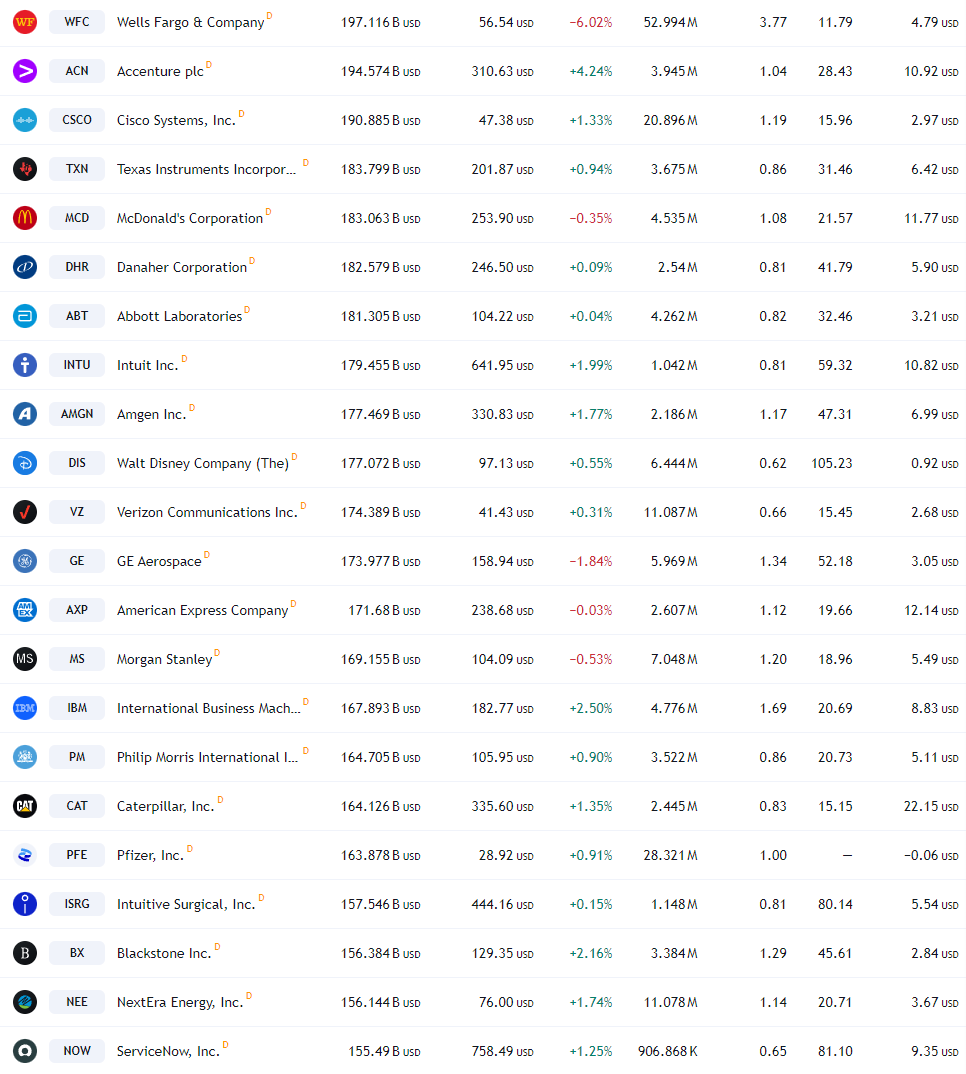Click Intuit price 641.95 USD

[502, 366]
